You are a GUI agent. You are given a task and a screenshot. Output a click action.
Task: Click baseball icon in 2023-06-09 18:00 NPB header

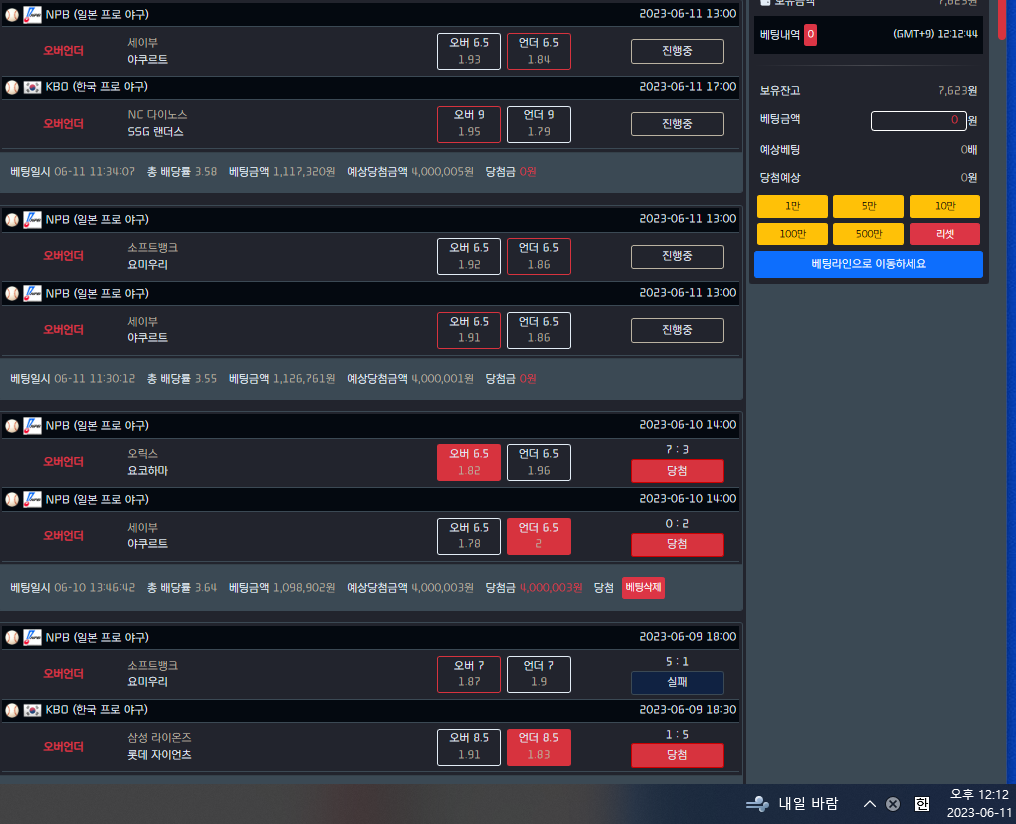[x=12, y=637]
